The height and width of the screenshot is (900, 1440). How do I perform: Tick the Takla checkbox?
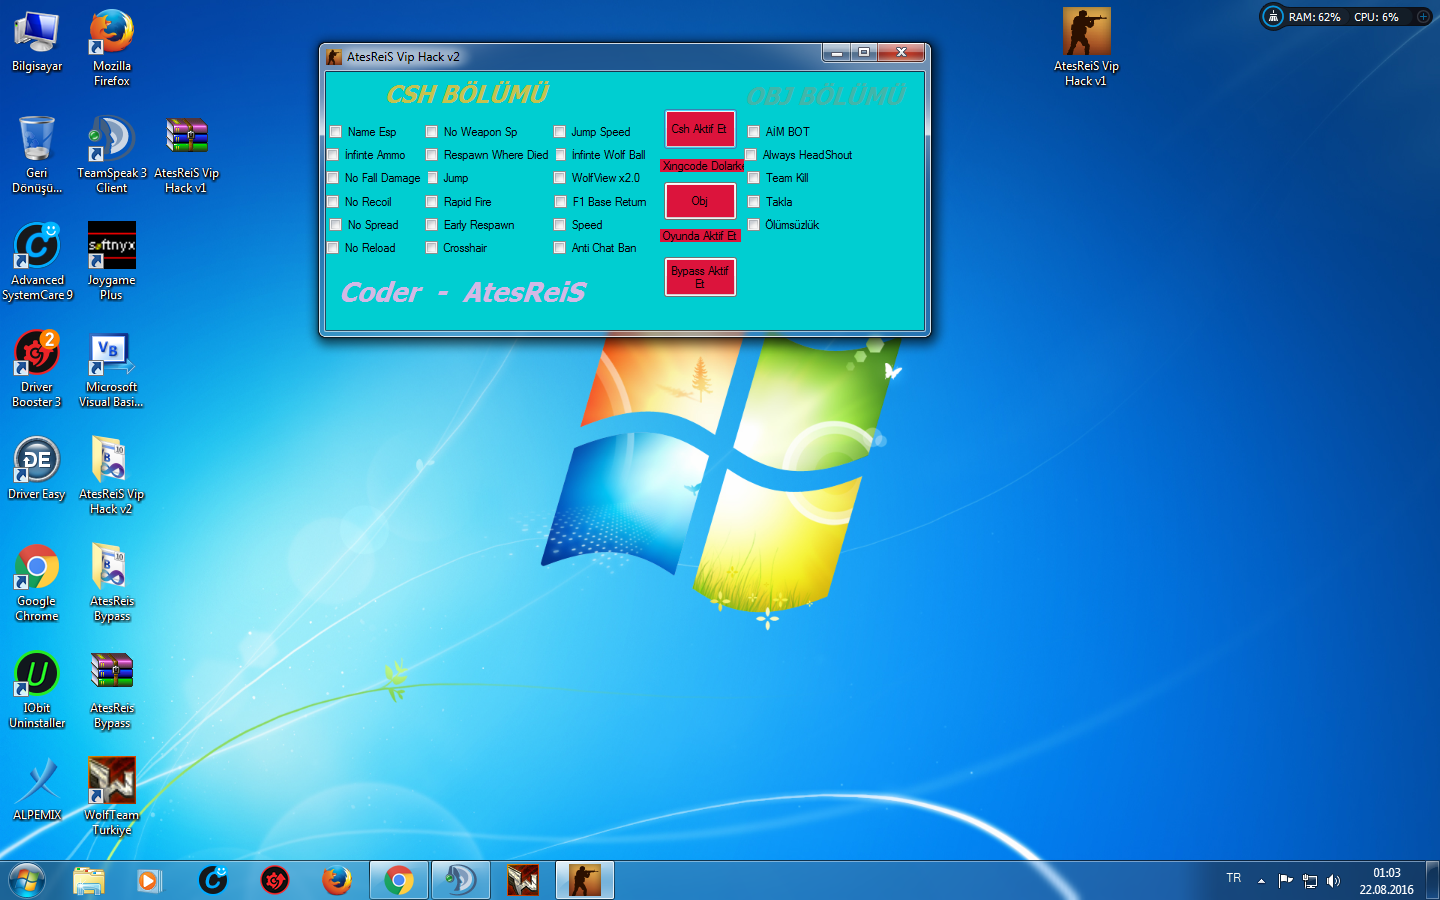click(753, 201)
